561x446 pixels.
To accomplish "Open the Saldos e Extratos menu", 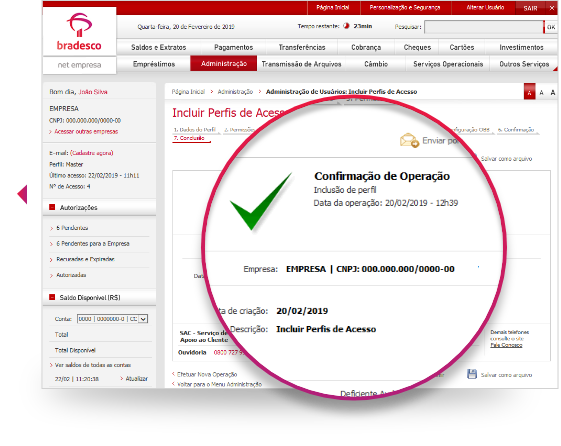I will click(x=158, y=47).
